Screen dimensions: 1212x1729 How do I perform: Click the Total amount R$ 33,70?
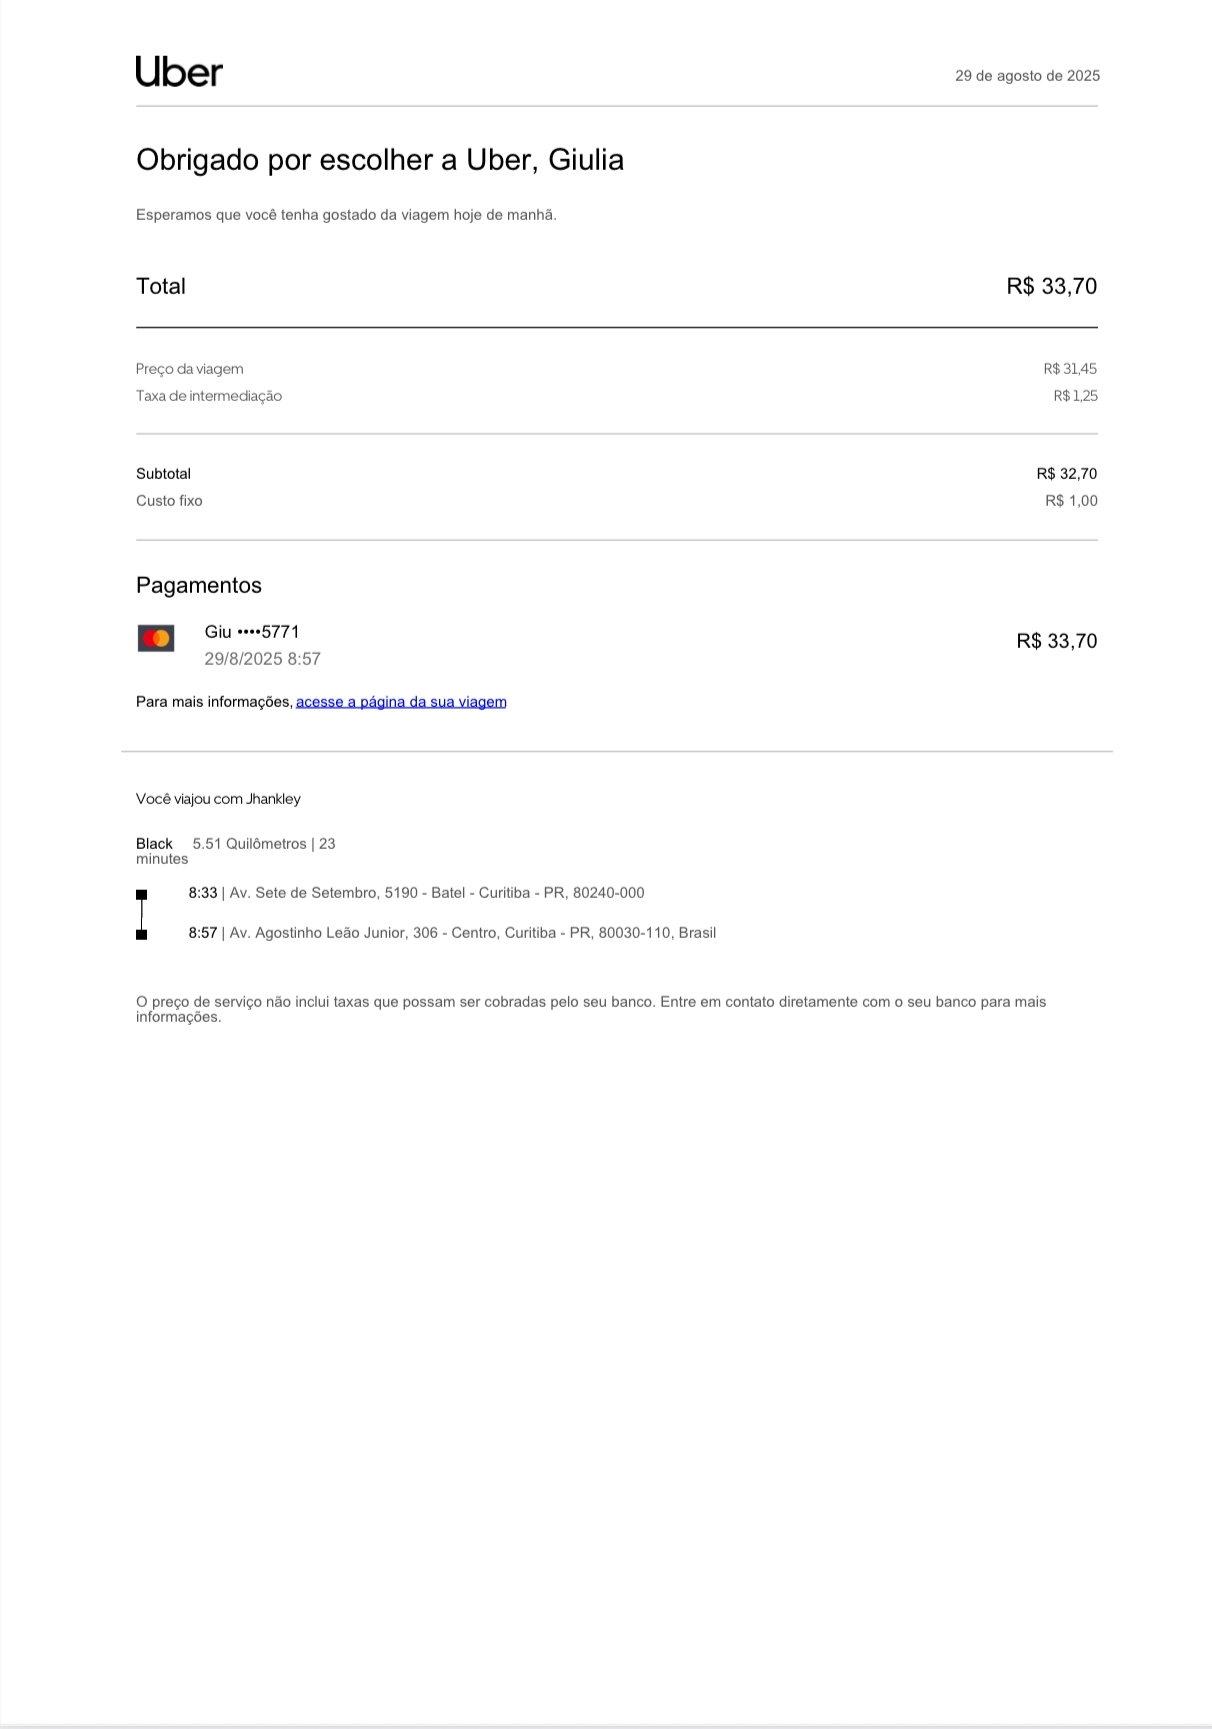1051,287
